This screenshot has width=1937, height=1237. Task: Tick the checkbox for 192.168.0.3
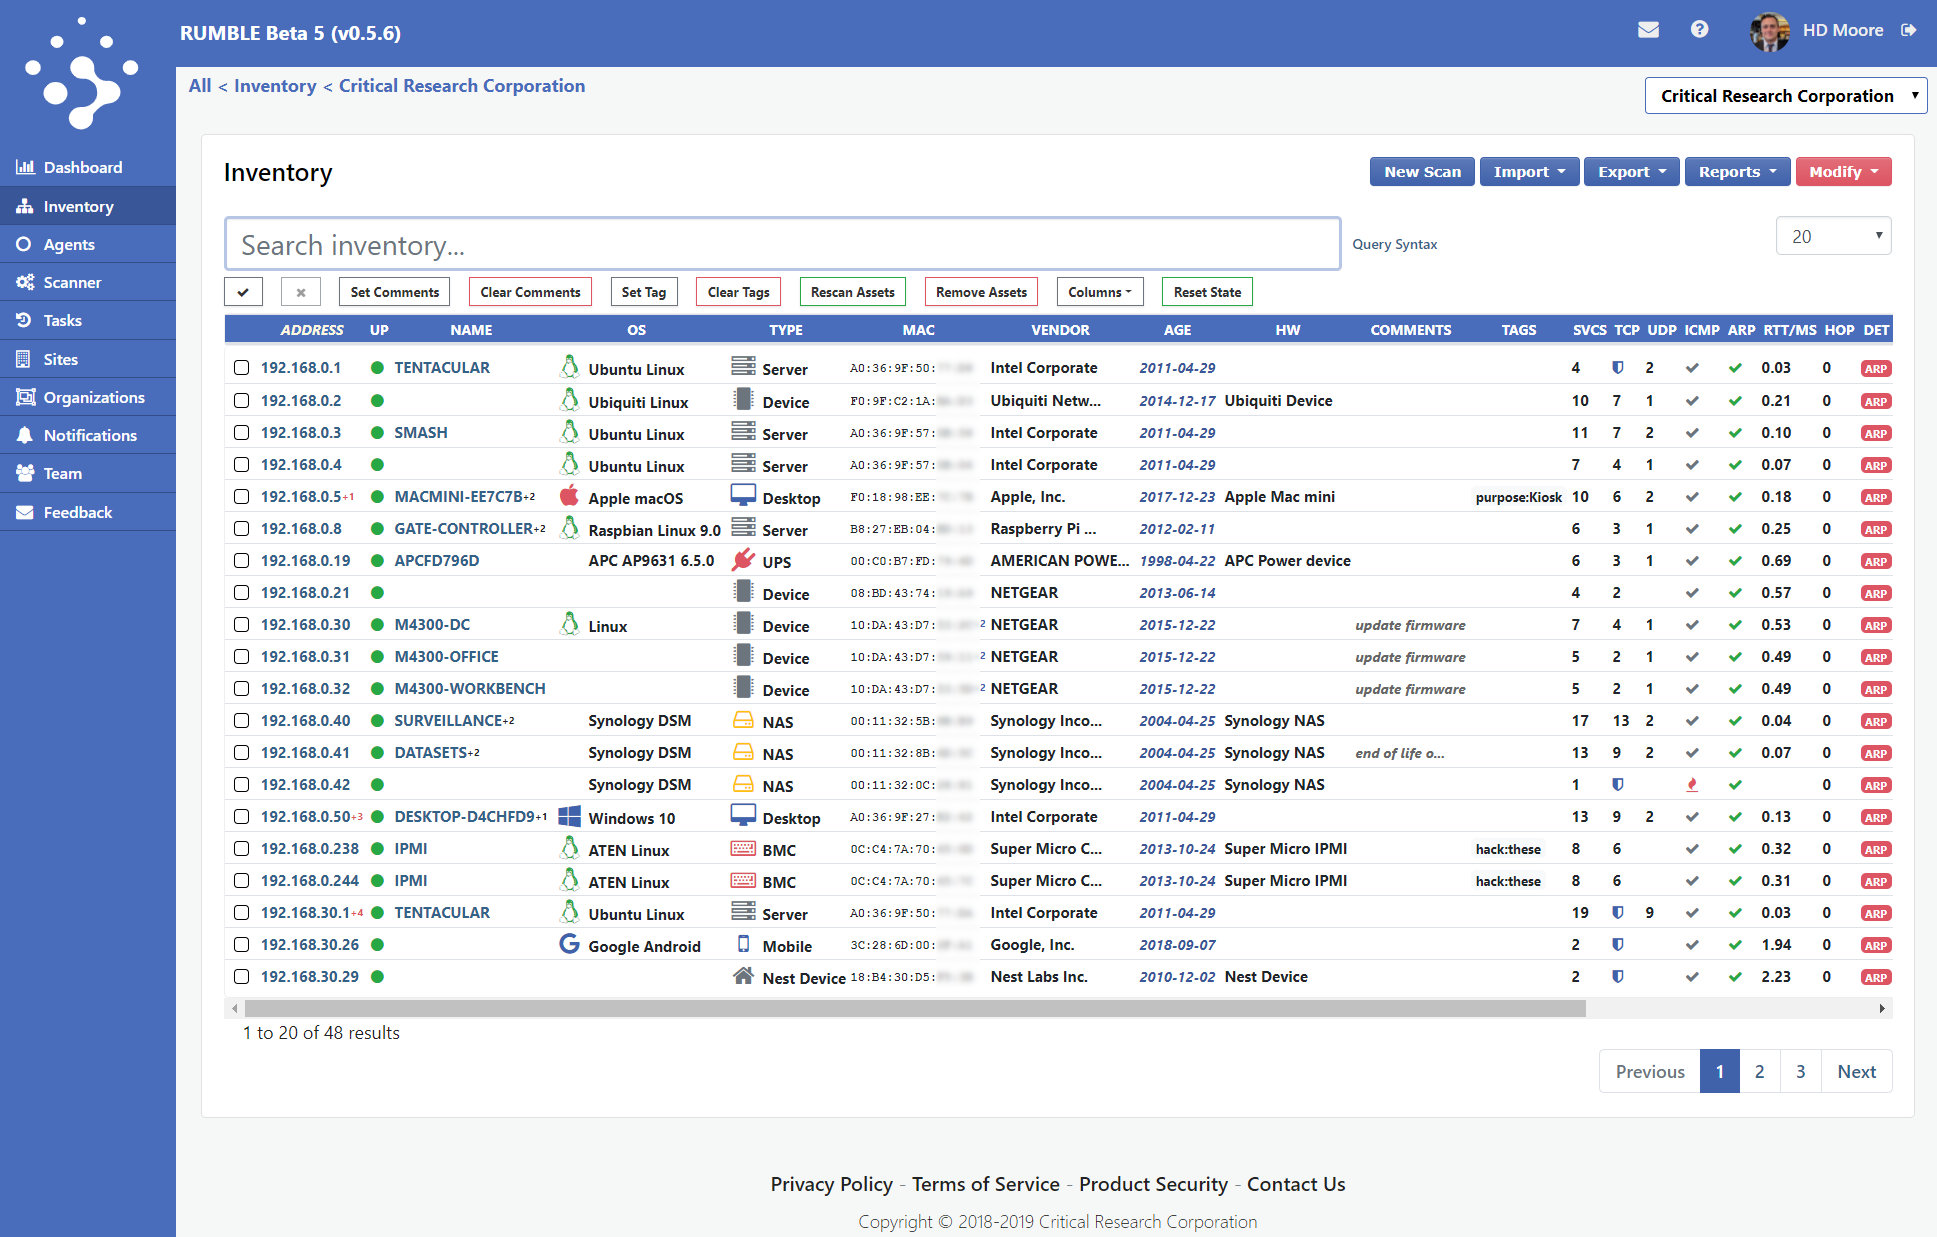click(241, 433)
